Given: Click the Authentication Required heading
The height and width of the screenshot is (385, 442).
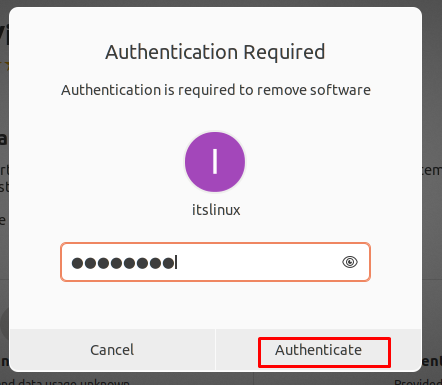Looking at the screenshot, I should [x=215, y=52].
